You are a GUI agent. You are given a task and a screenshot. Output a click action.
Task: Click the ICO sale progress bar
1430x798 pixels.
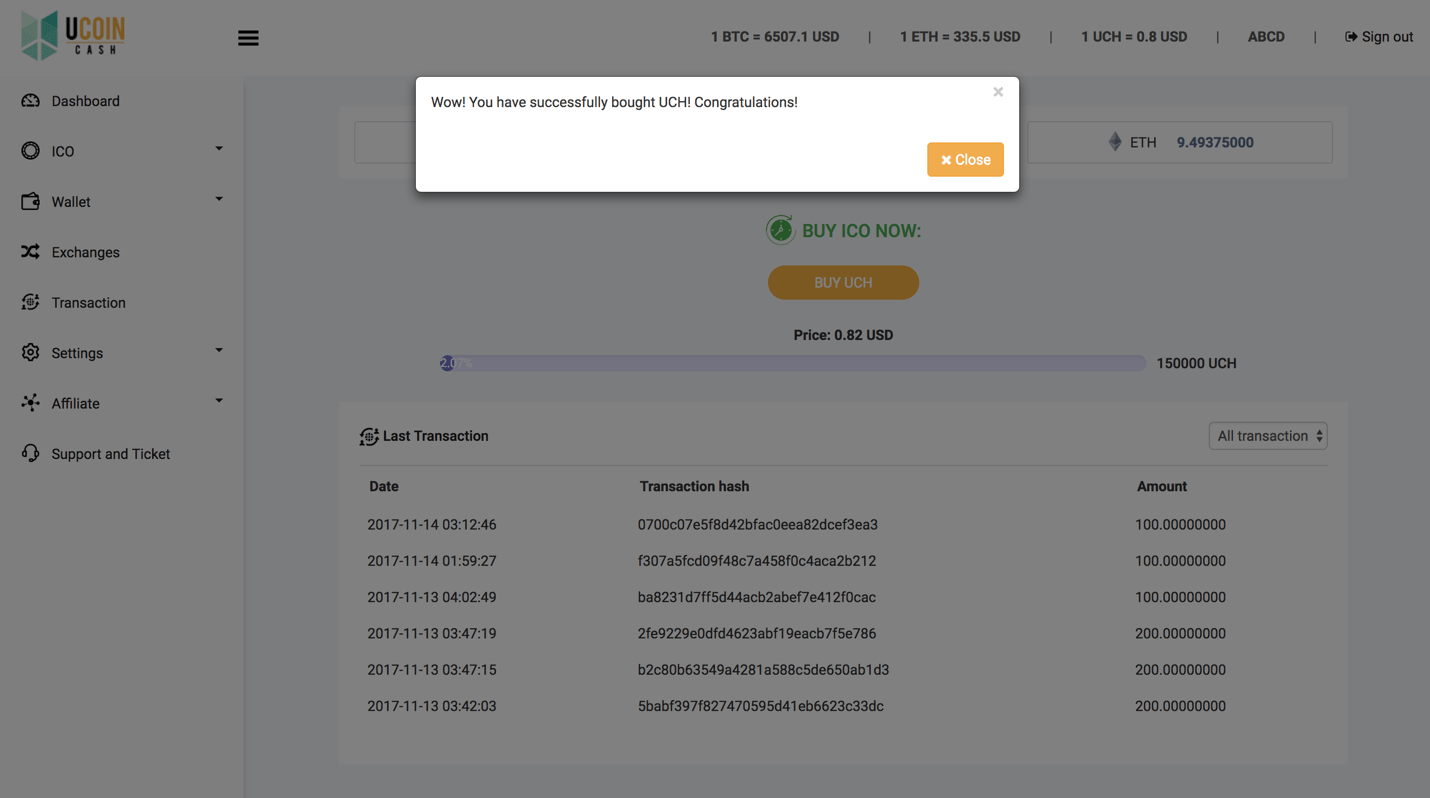(x=792, y=363)
